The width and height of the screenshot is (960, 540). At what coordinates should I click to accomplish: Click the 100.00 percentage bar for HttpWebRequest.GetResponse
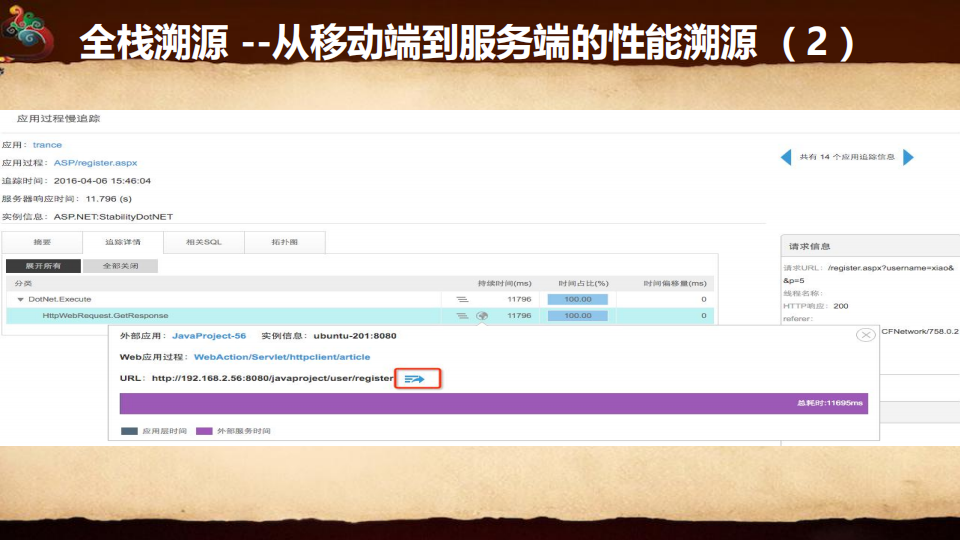coord(577,316)
